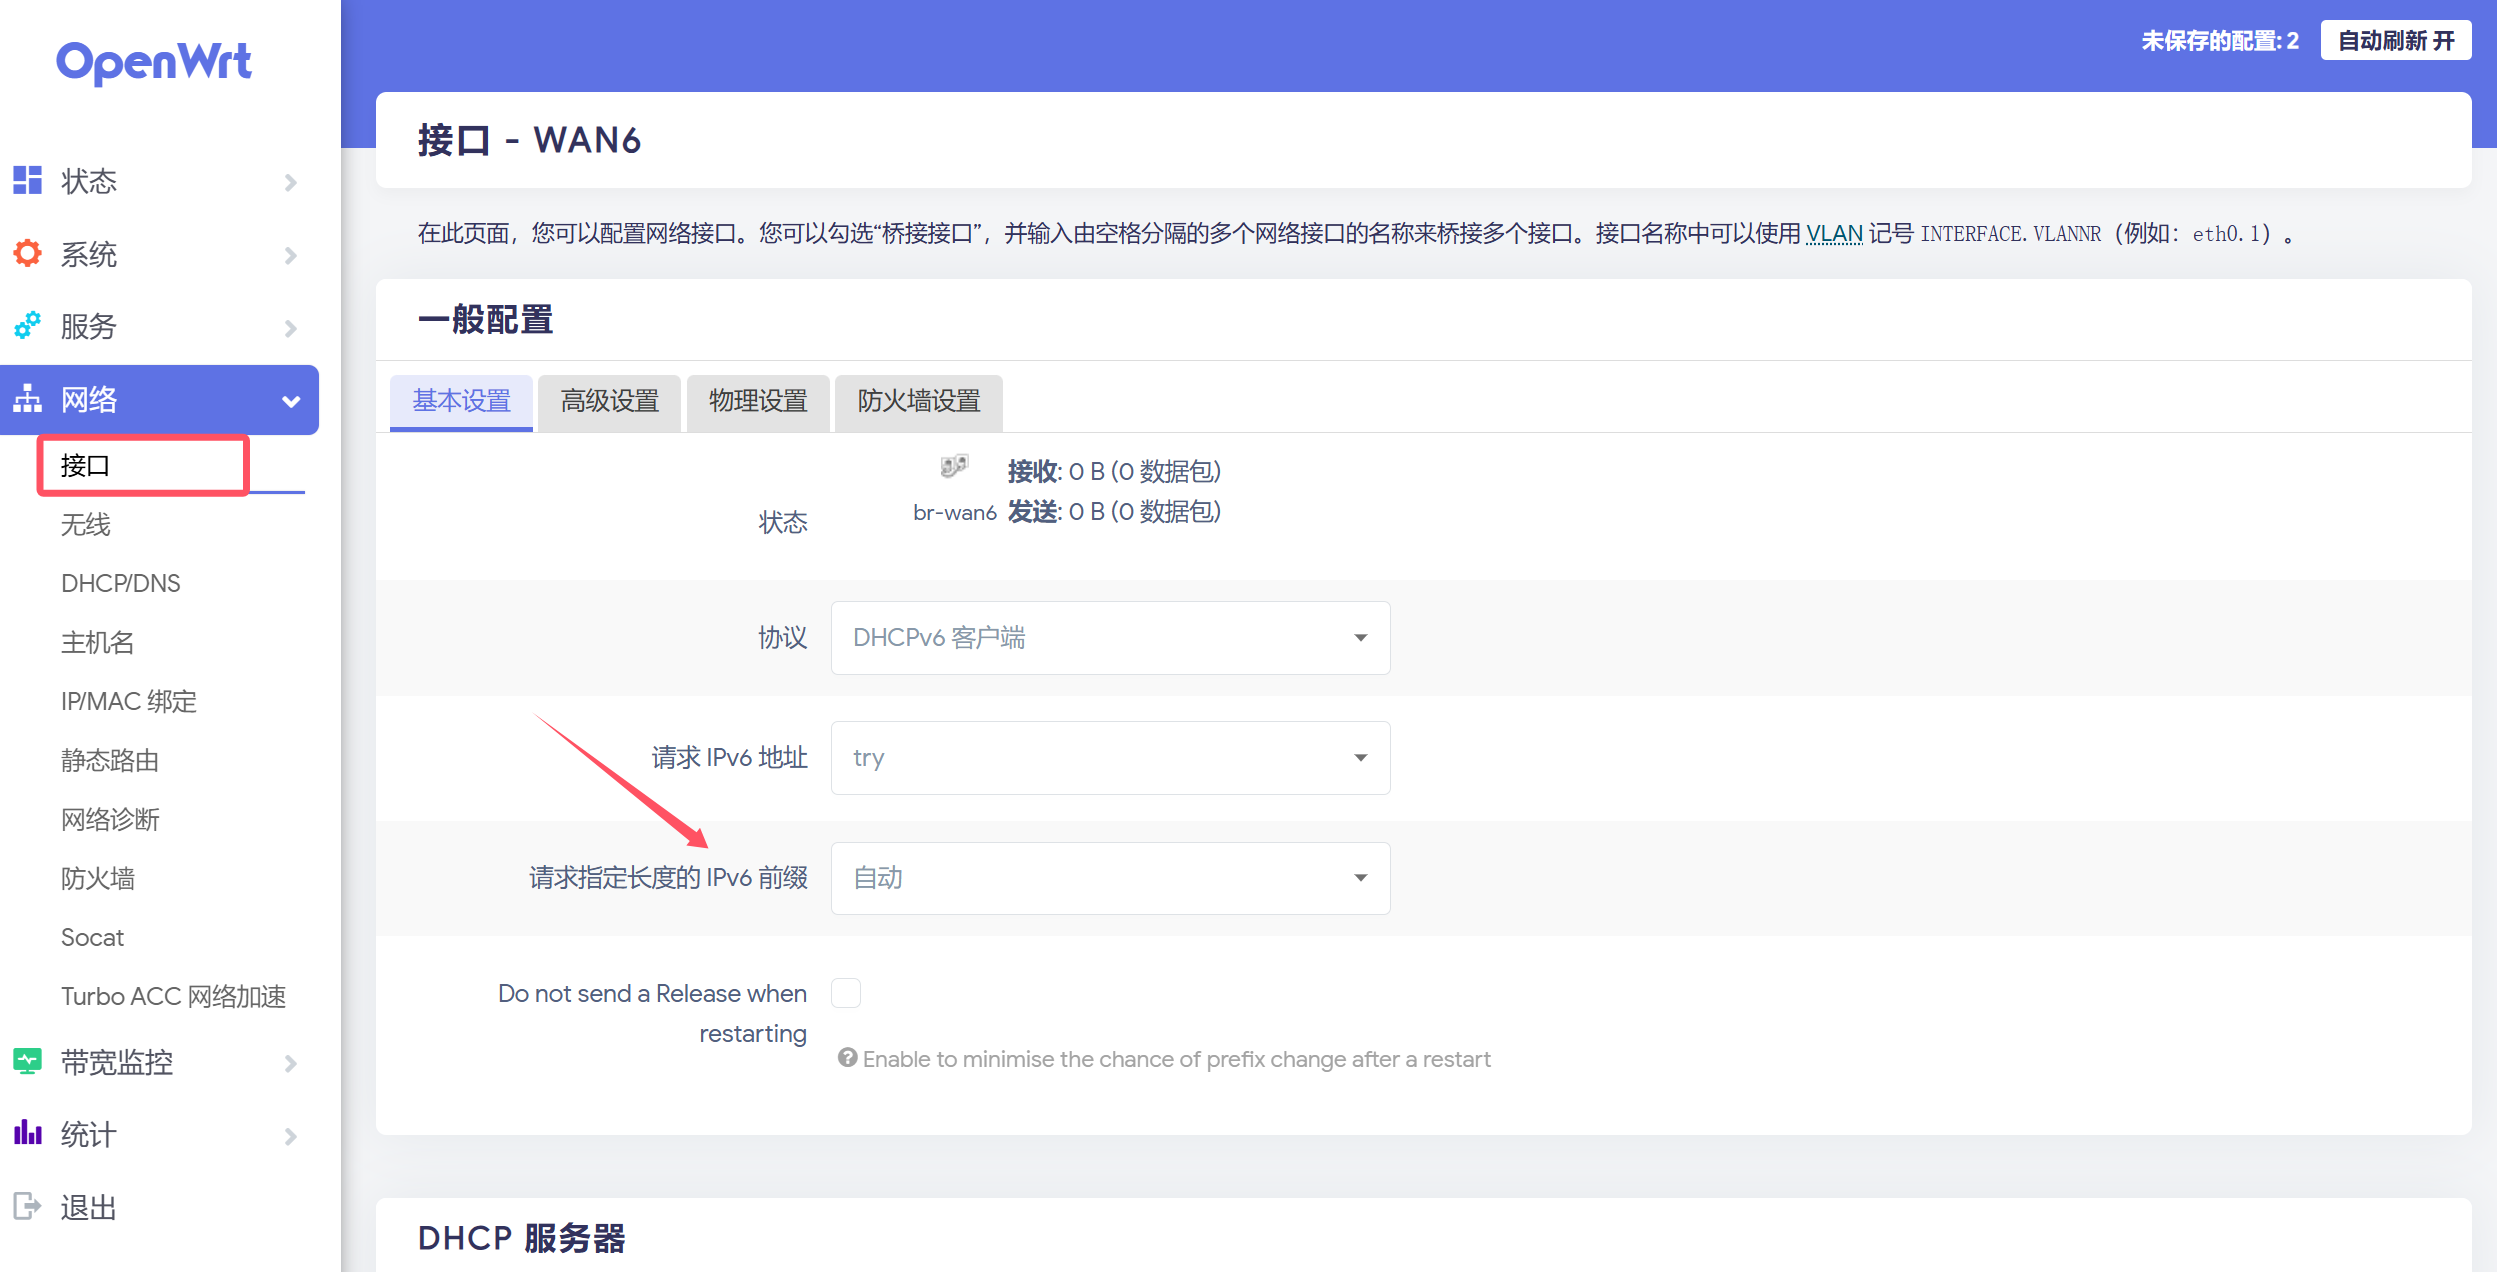2497x1272 pixels.
Task: Open the protocol DHCPv6 client dropdown
Action: pos(1110,638)
